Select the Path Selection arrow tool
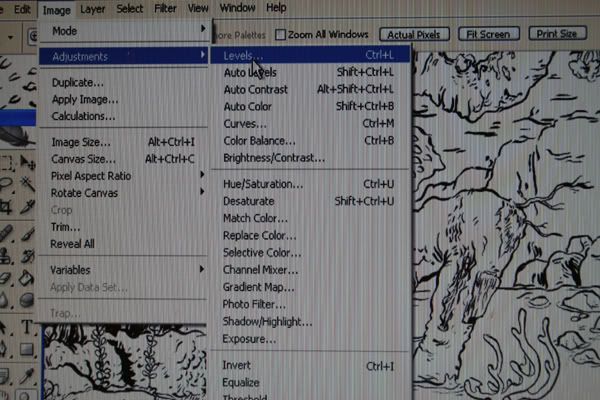Screen dimensions: 600x400 [x=4, y=327]
